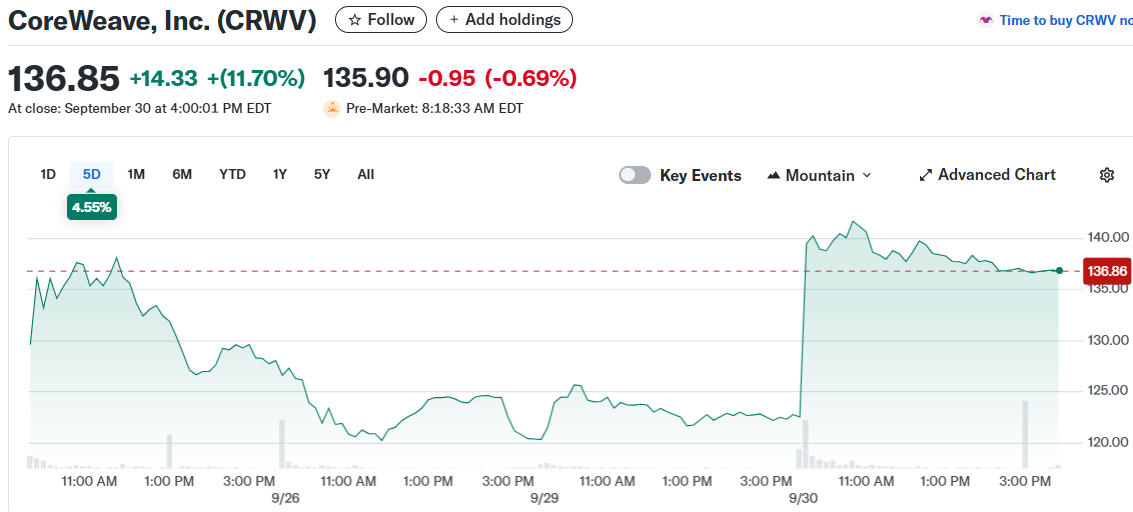Viewport: 1133px width, 512px height.
Task: Toggle the Key Events switch
Action: click(x=635, y=175)
